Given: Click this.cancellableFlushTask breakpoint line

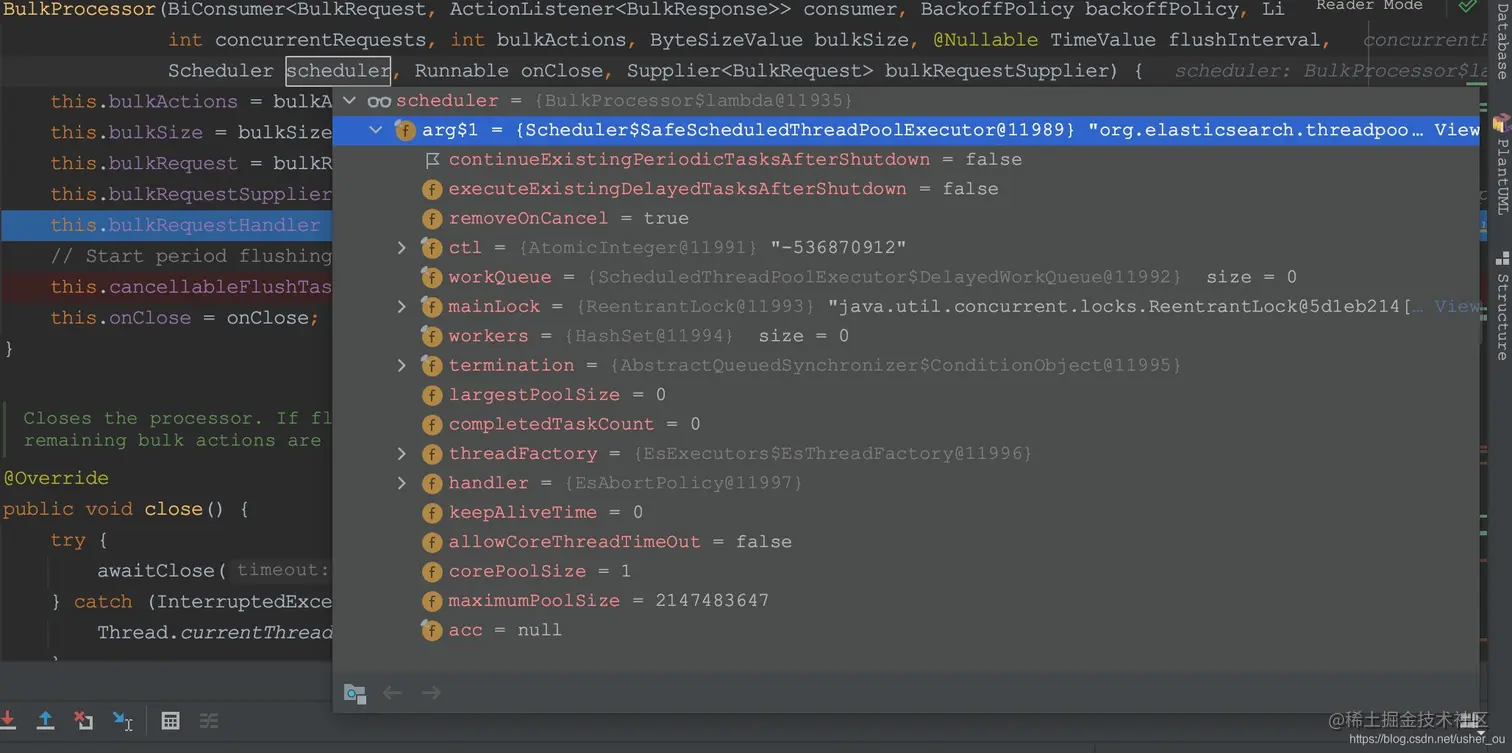Looking at the screenshot, I should coord(190,287).
